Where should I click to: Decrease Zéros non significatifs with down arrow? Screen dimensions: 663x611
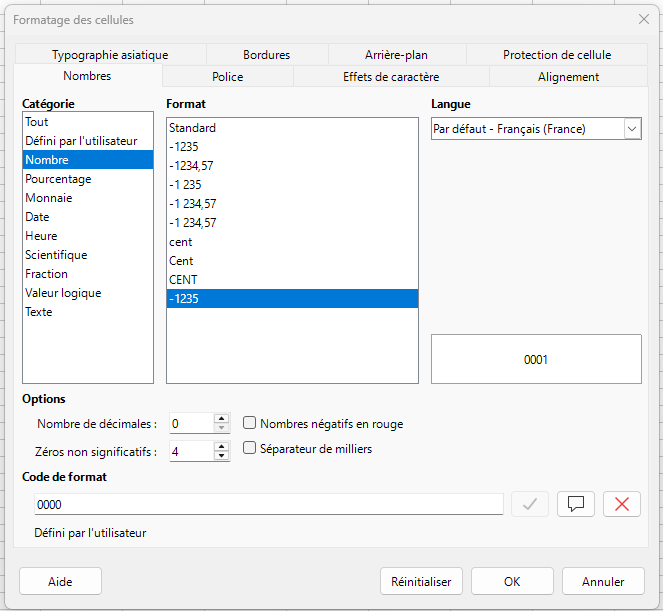pyautogui.click(x=222, y=457)
